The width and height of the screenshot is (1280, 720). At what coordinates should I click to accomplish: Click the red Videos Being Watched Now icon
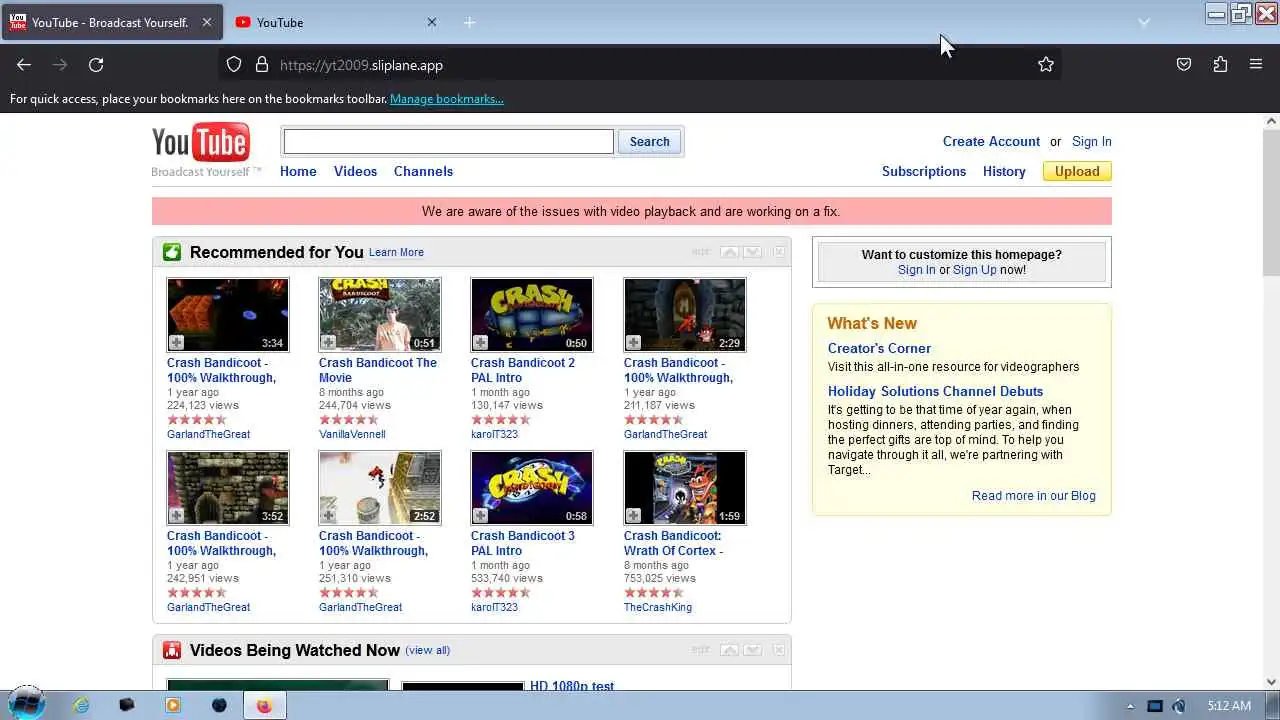point(172,650)
